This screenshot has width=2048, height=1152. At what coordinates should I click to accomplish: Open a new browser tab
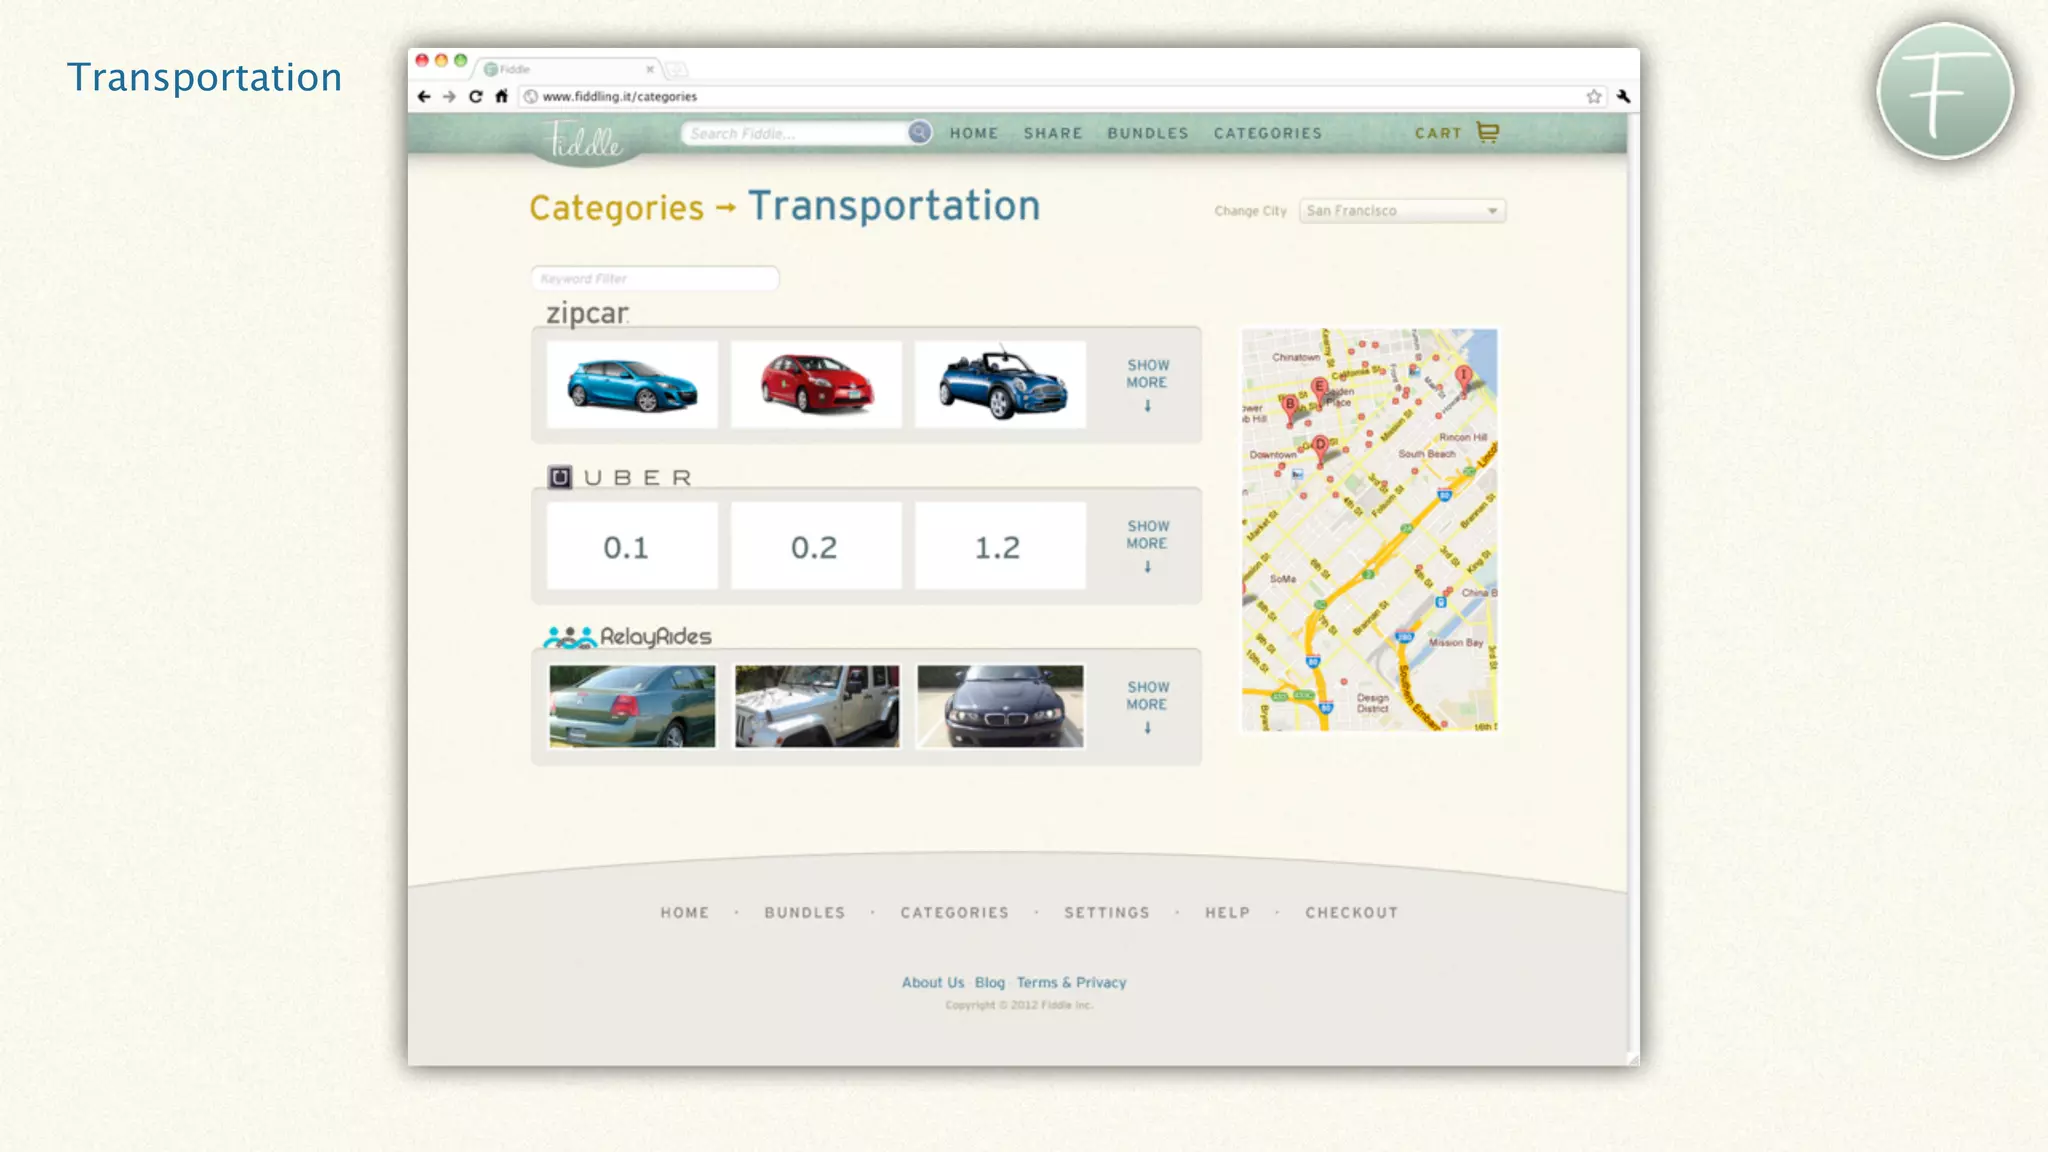pyautogui.click(x=677, y=69)
